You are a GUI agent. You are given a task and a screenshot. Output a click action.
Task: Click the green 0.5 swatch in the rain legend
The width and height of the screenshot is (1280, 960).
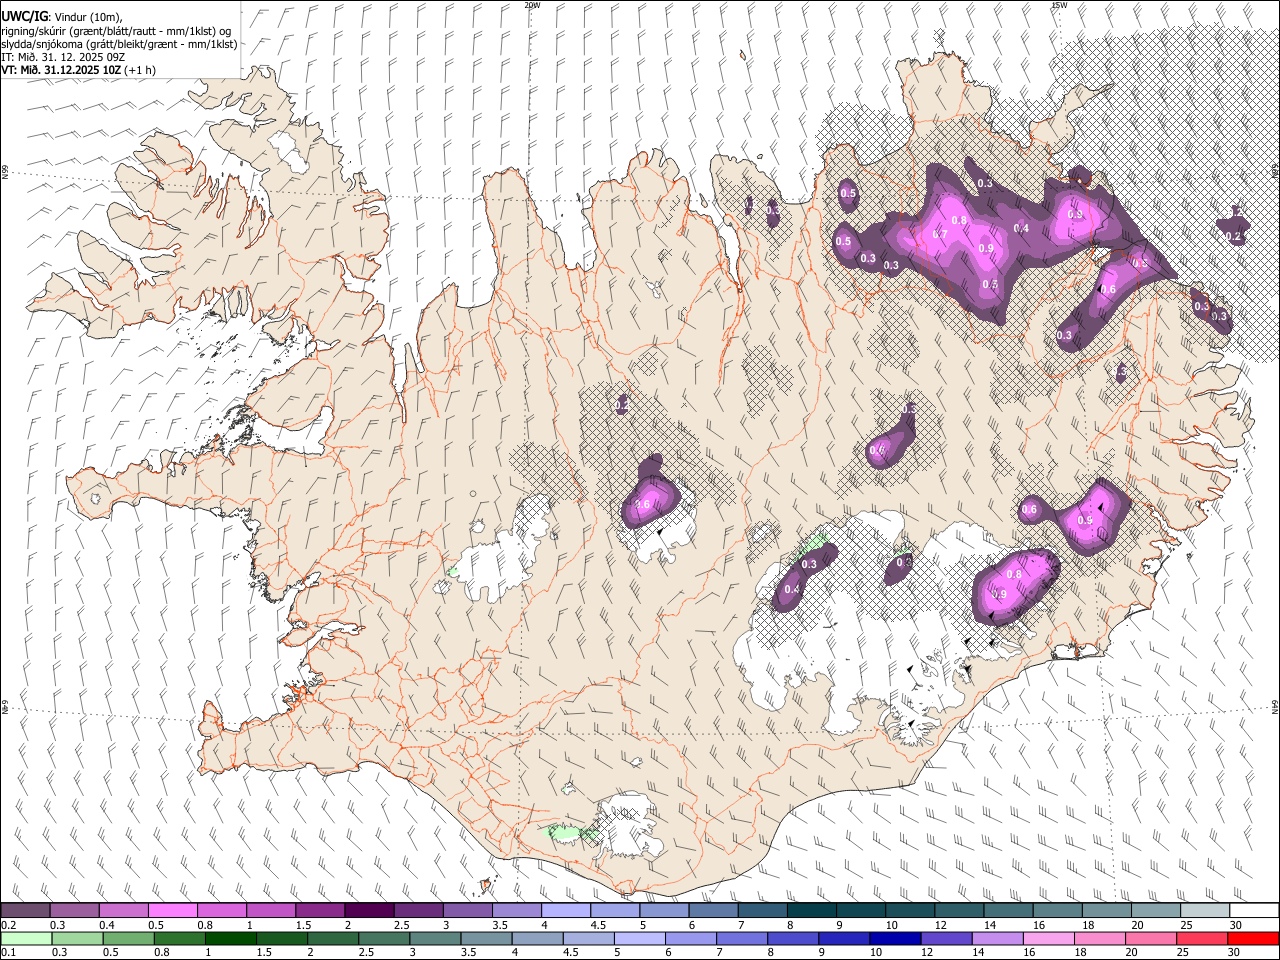click(x=129, y=939)
